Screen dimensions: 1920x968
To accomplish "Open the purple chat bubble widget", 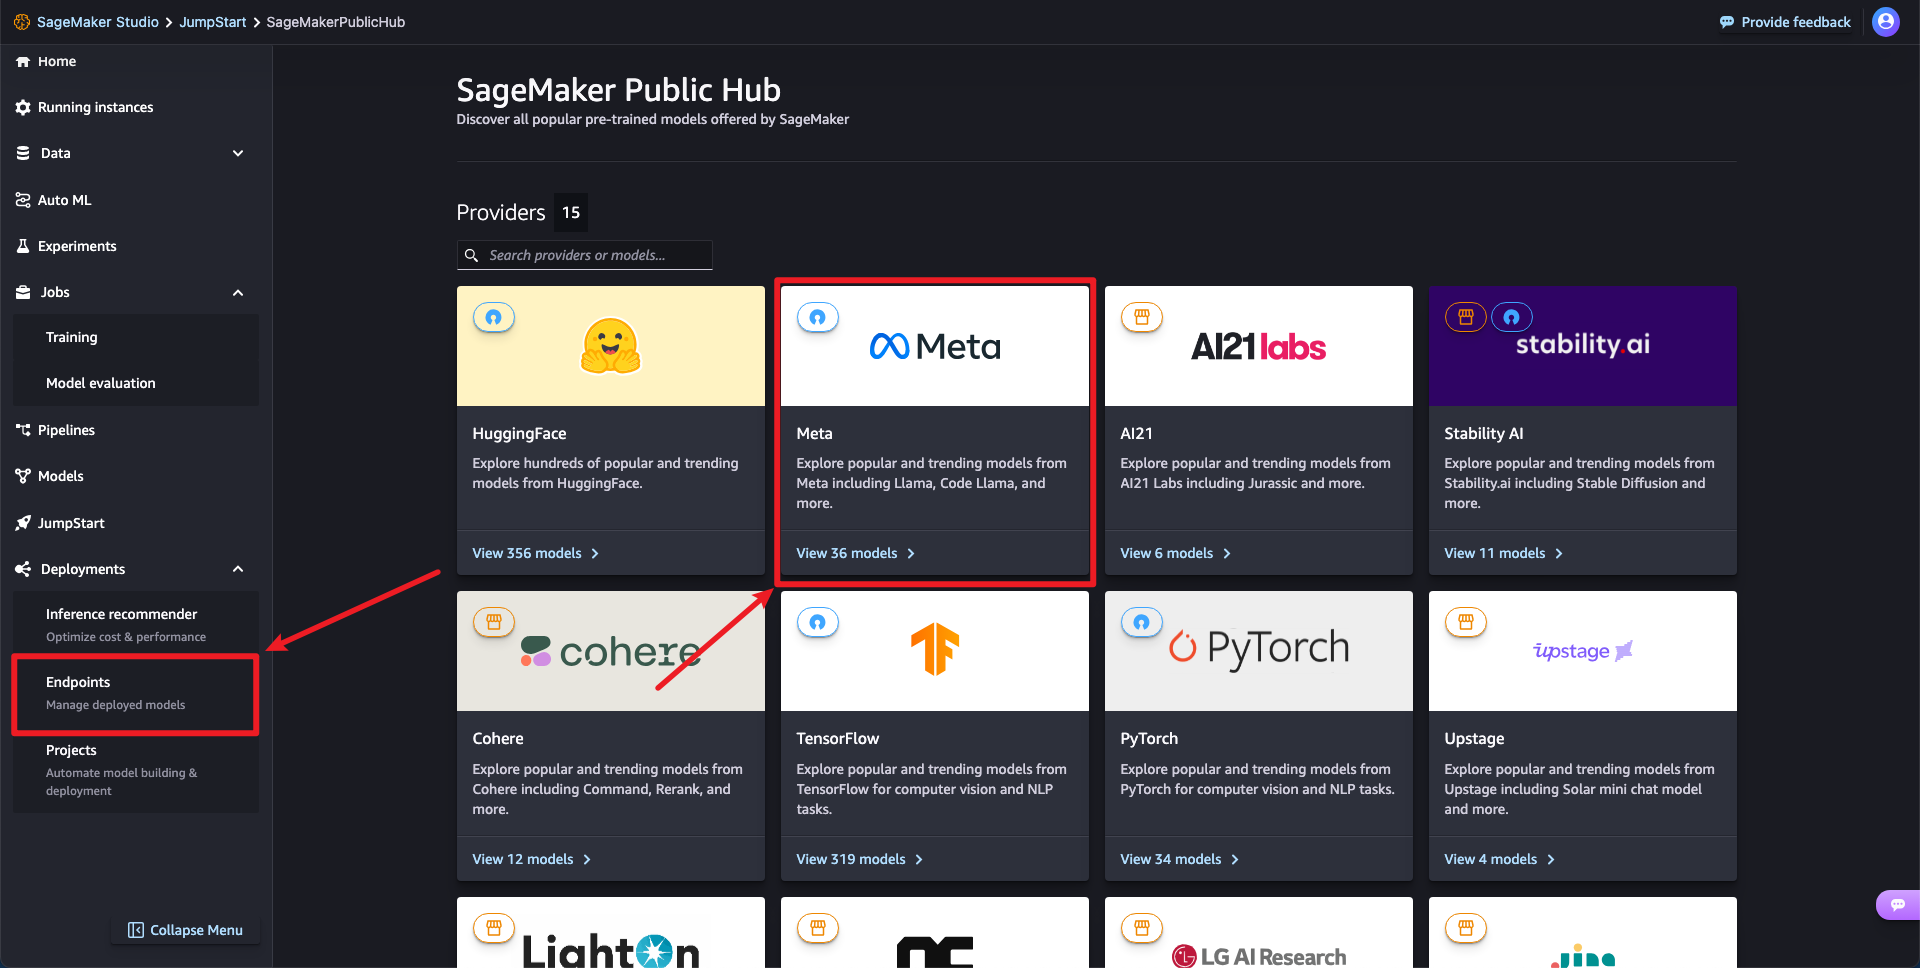I will 1897,905.
